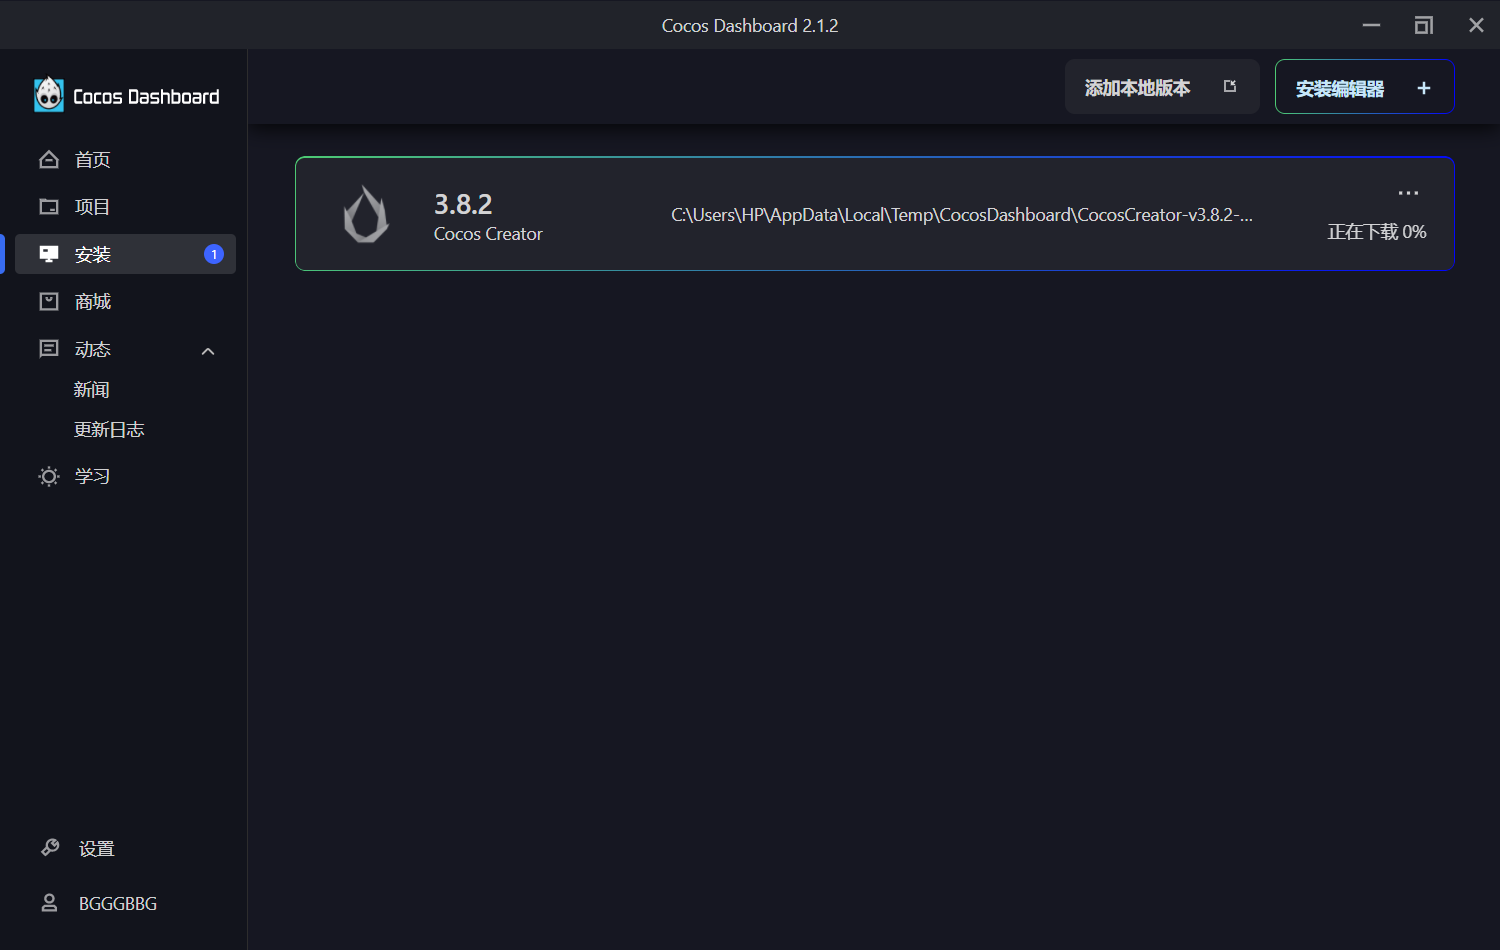Click the Cocos Creator flame icon
The width and height of the screenshot is (1500, 950).
point(366,214)
